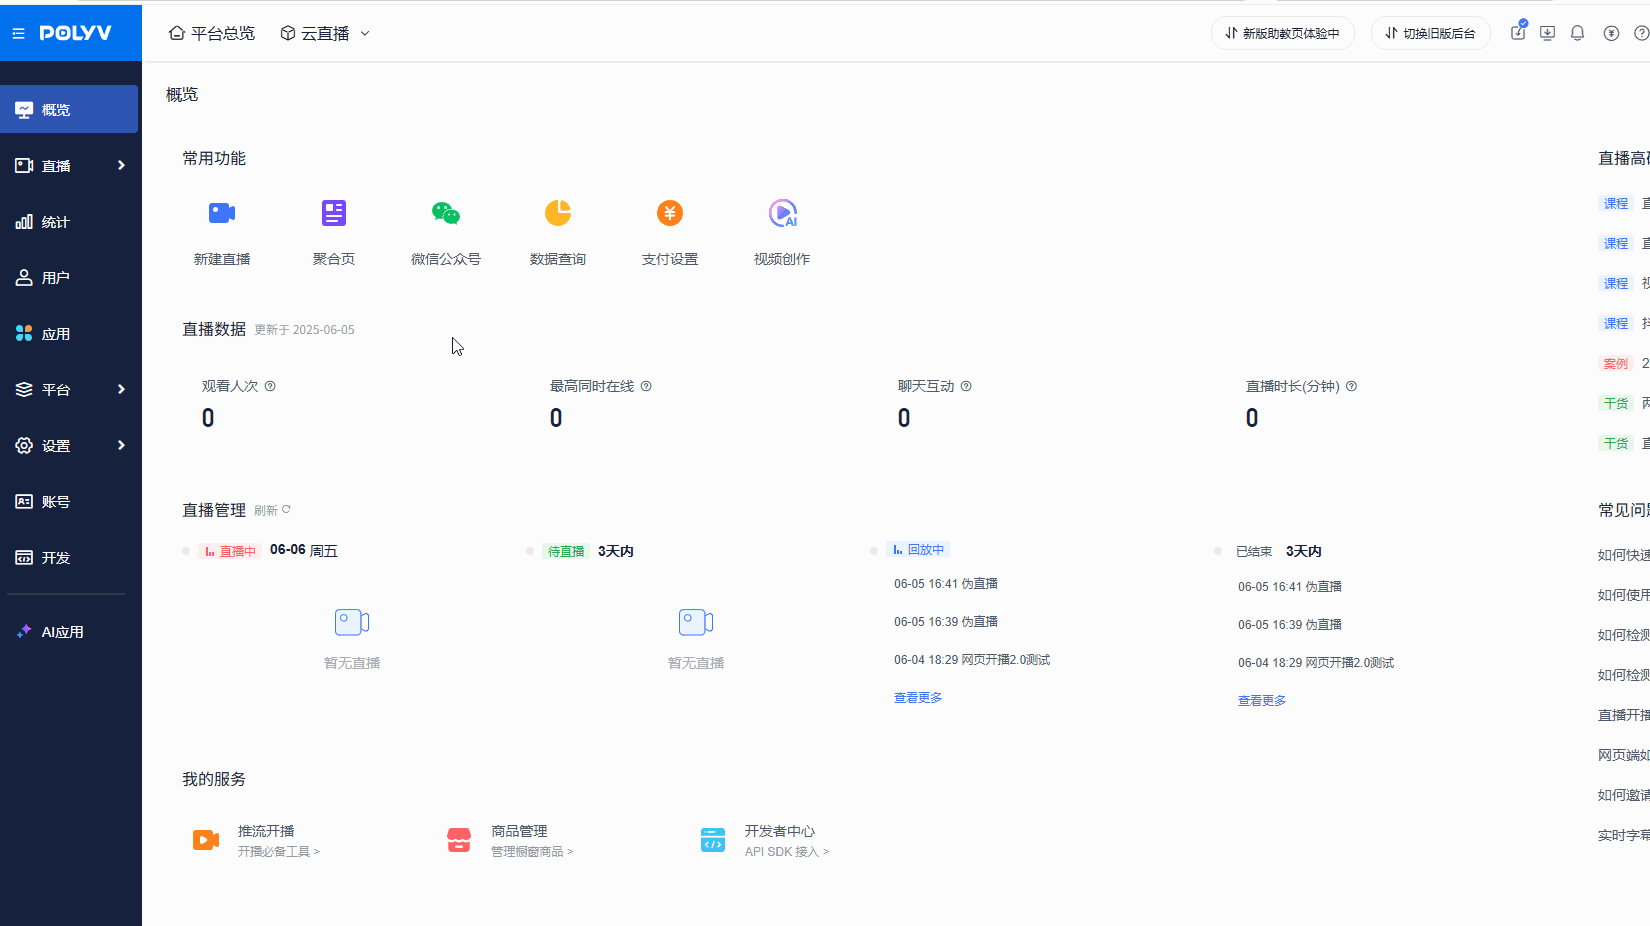The height and width of the screenshot is (926, 1650).
Task: Show the help tip beside 聊天互动
Action: (966, 386)
